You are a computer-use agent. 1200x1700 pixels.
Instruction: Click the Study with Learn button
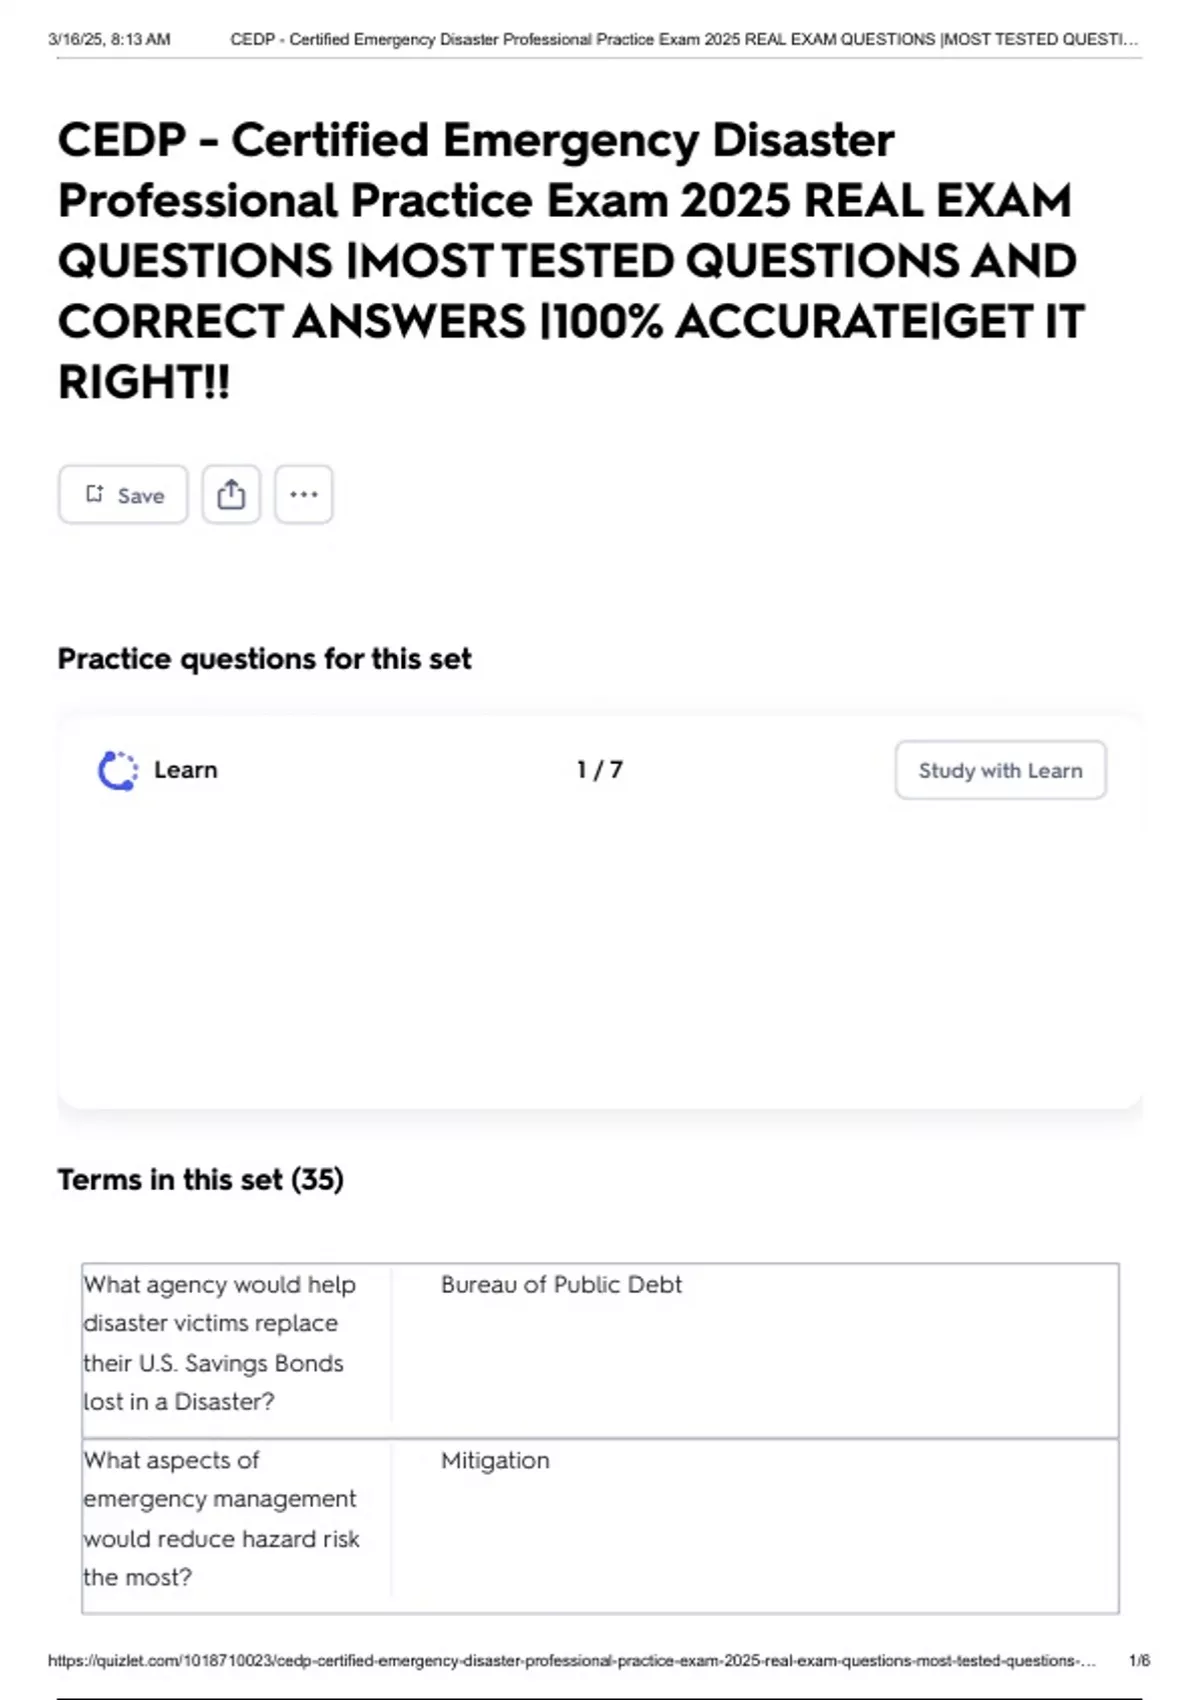(1000, 770)
